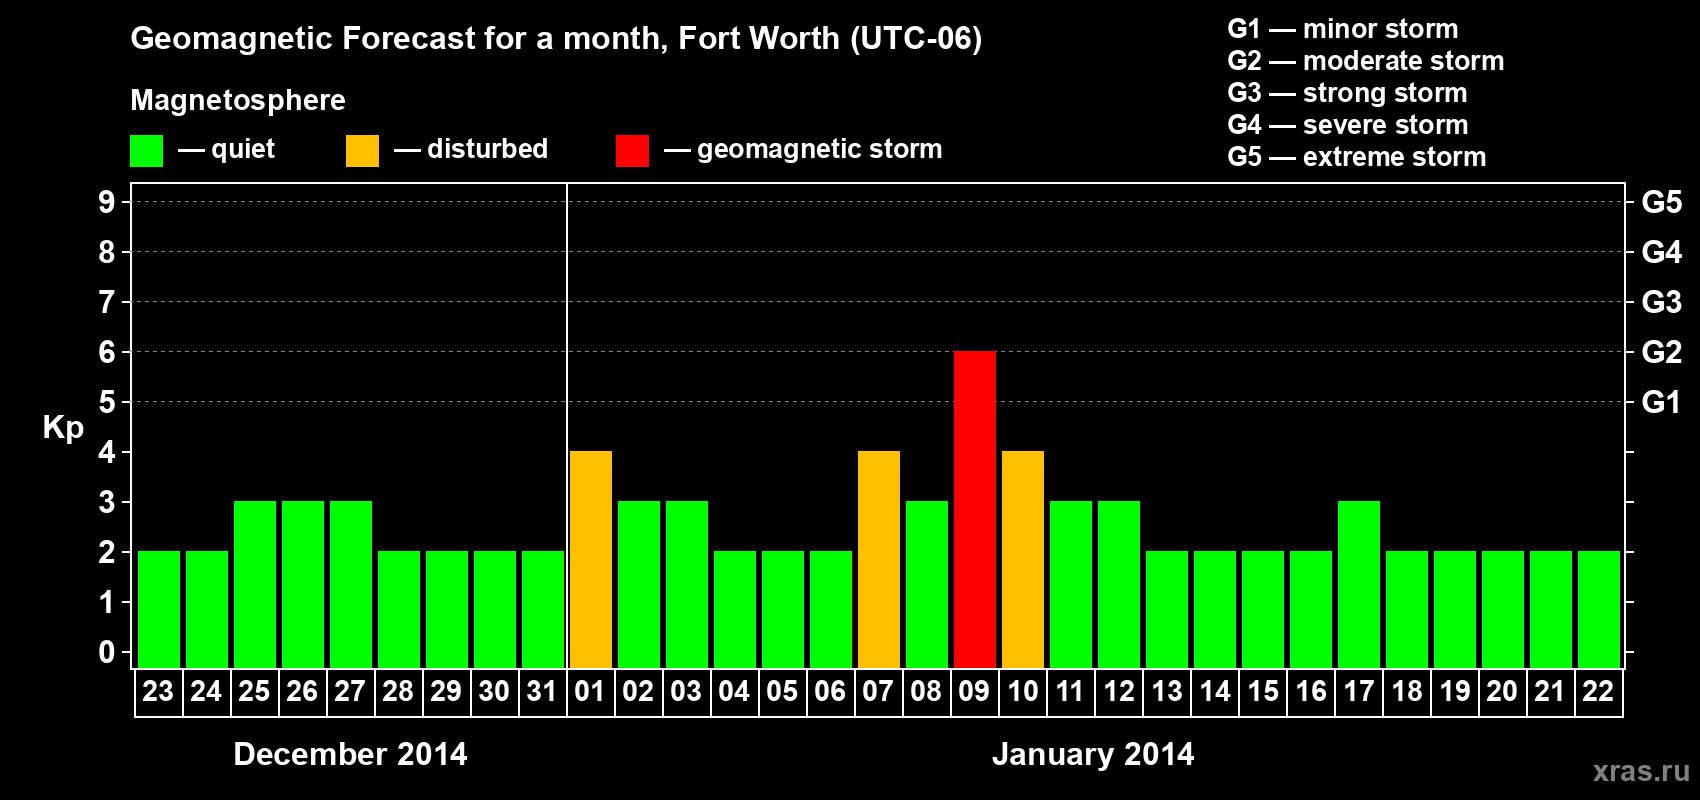Click the red geomagnetic storm legend swatch
Viewport: 1700px width, 800px height.
[632, 151]
